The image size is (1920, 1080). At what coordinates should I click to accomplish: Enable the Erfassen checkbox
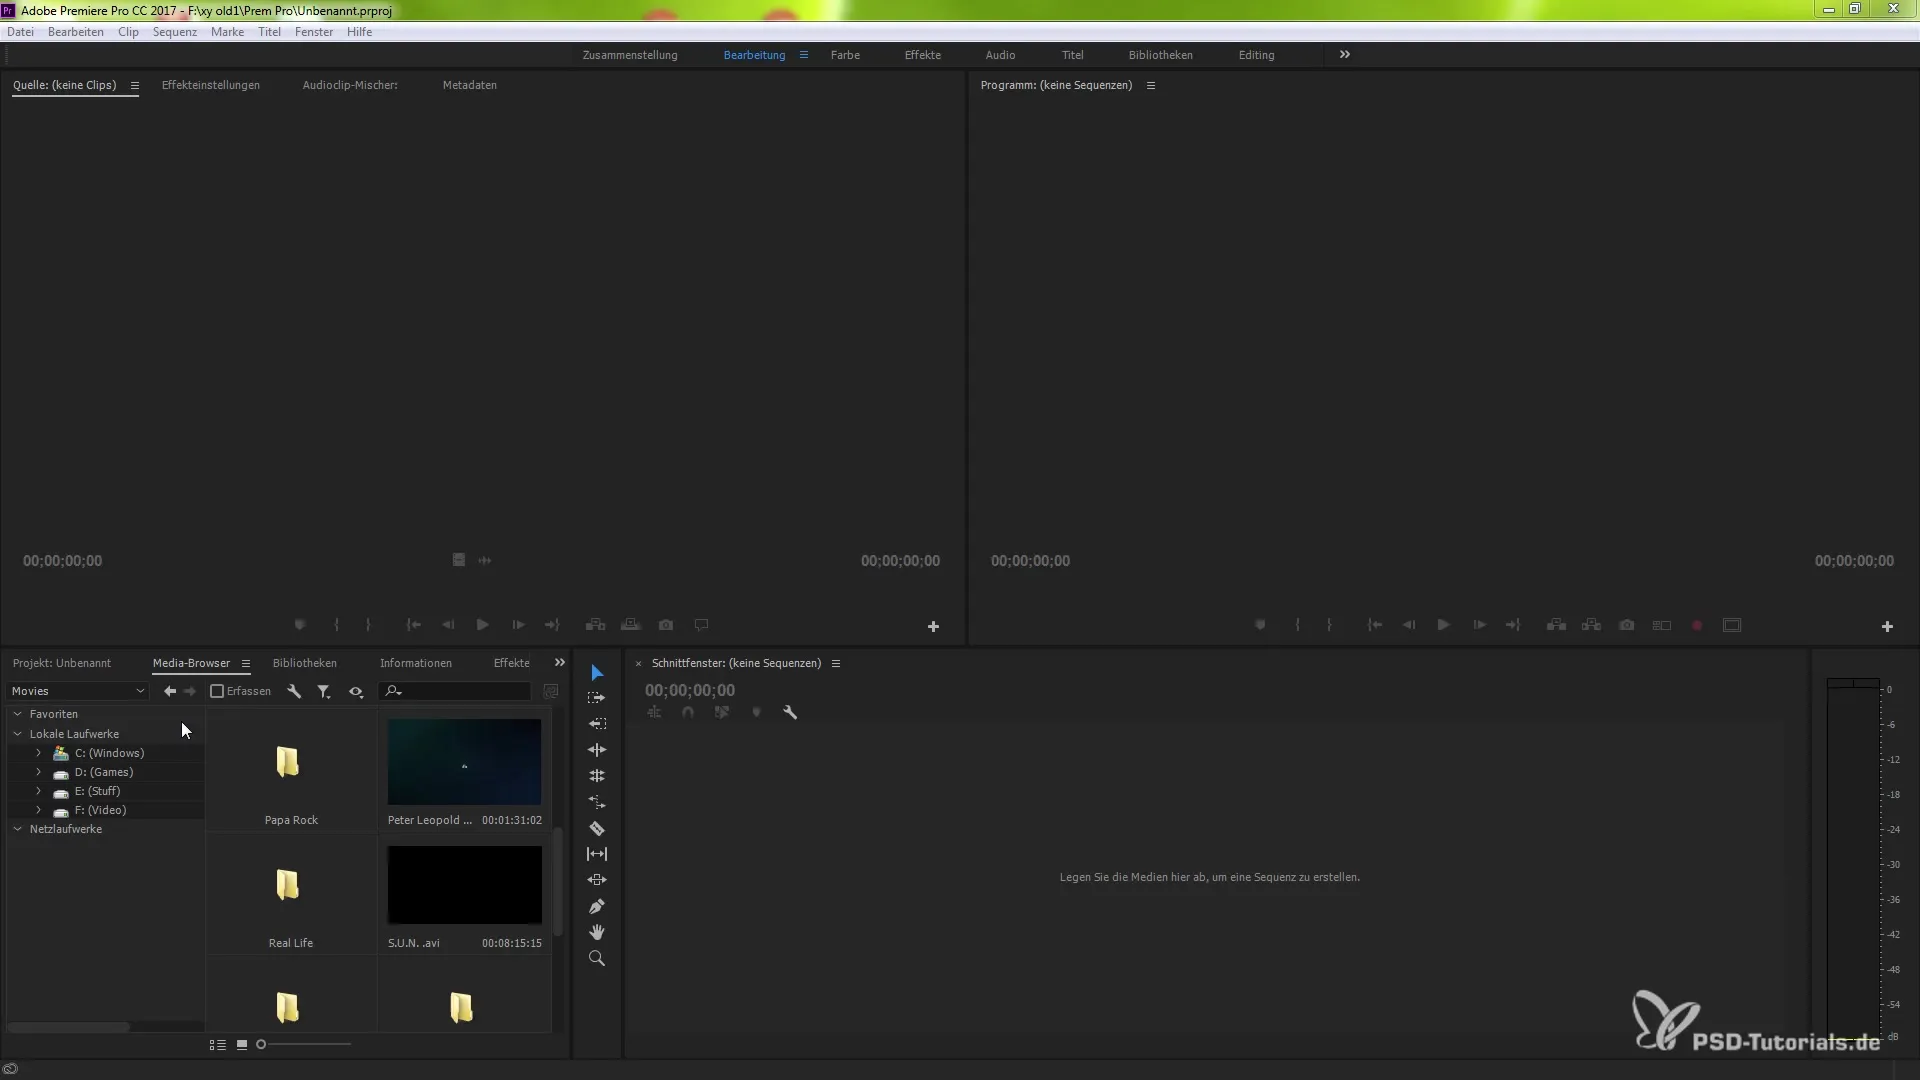click(x=217, y=691)
